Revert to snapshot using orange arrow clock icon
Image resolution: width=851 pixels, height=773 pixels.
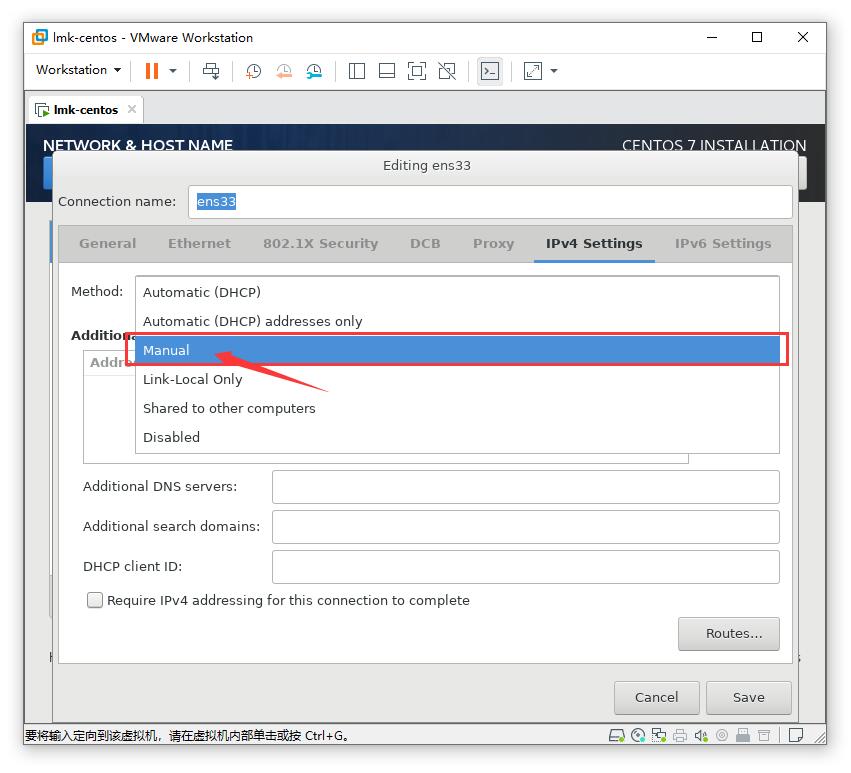[283, 71]
